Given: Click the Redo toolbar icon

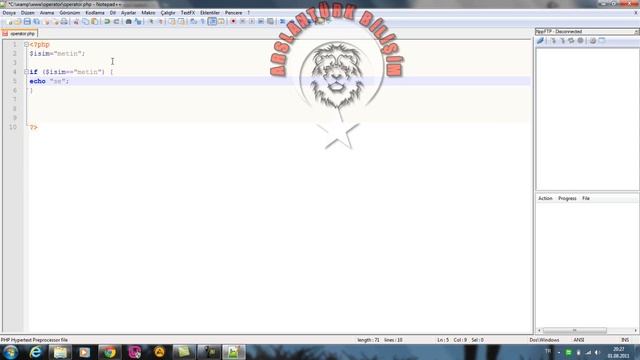Looking at the screenshot, I should point(116,21).
